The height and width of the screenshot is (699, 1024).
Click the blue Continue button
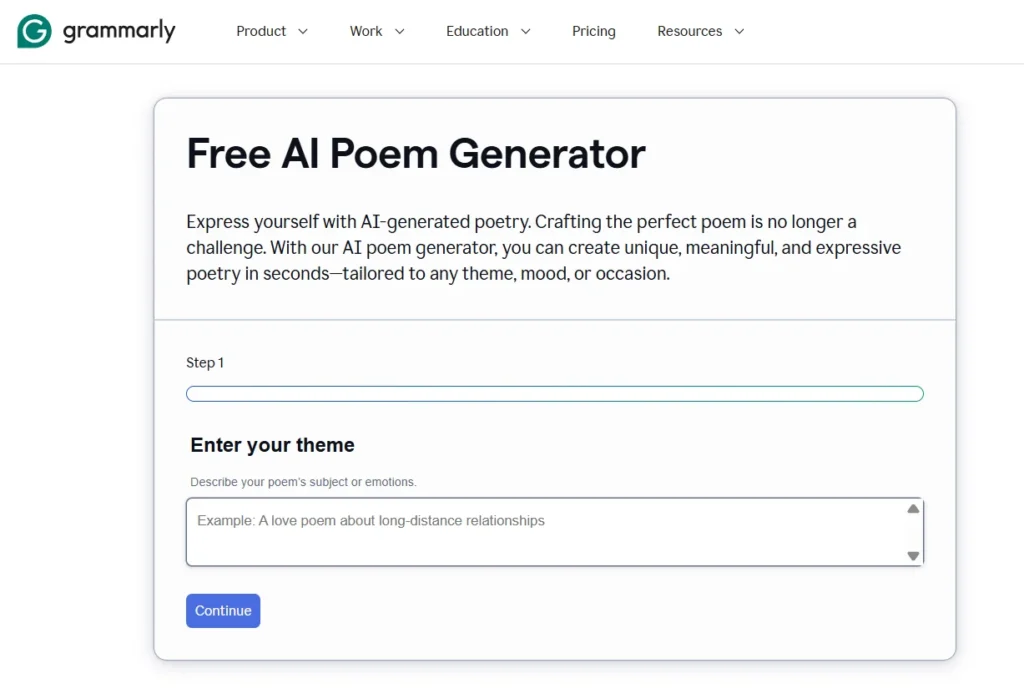coord(223,611)
